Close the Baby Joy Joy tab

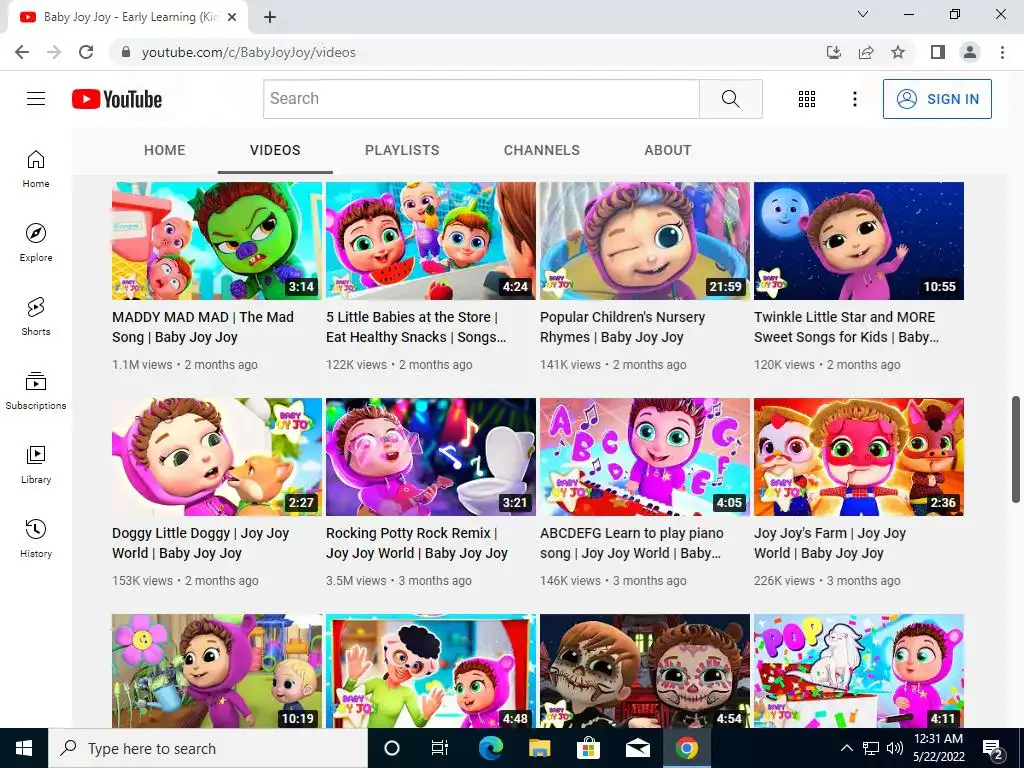click(x=232, y=17)
